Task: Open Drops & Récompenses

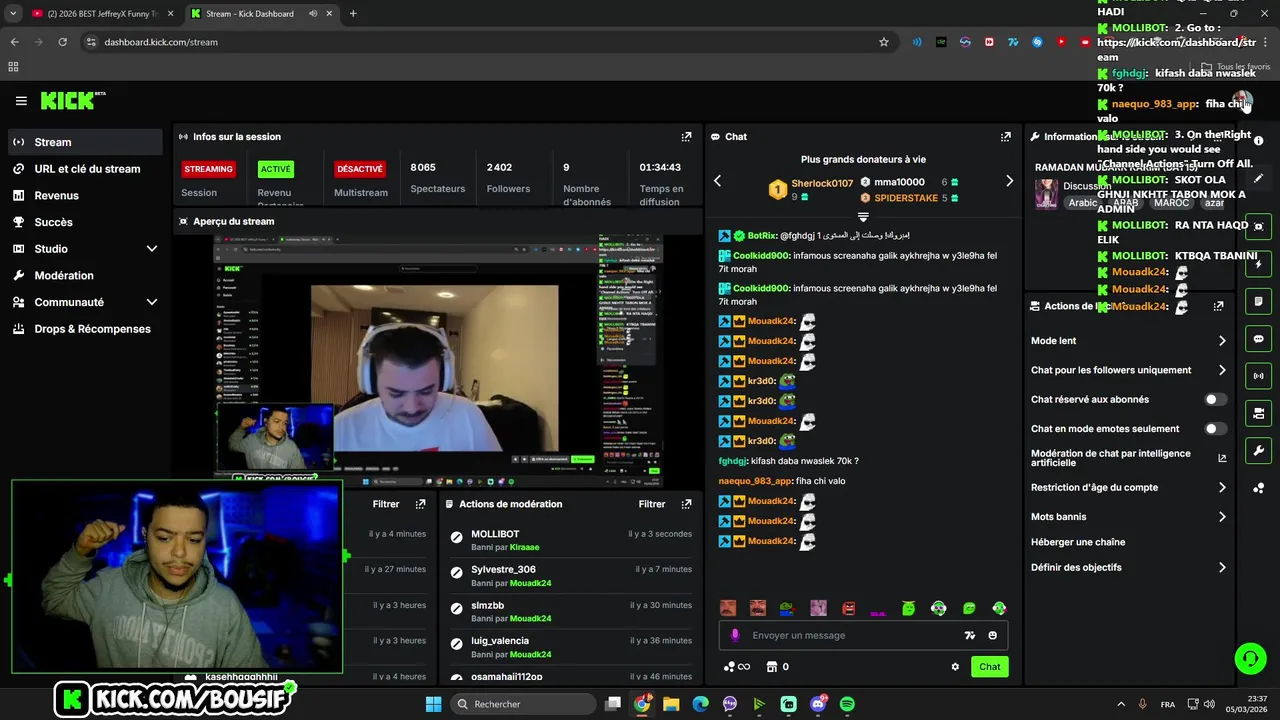Action: coord(85,329)
